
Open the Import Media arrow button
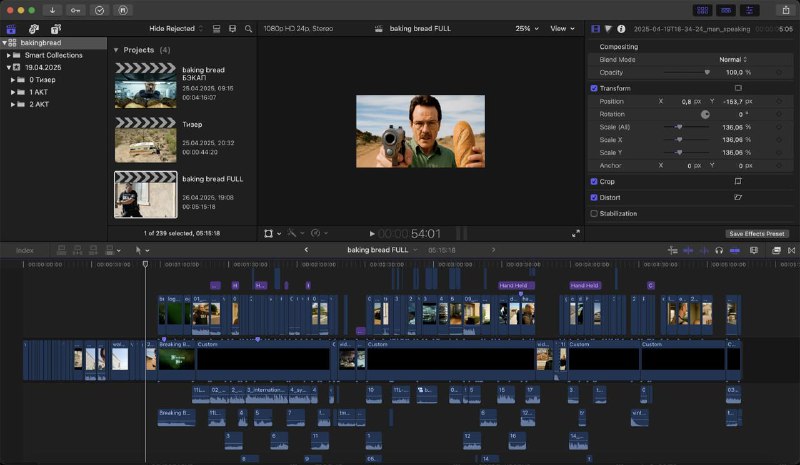[x=52, y=10]
